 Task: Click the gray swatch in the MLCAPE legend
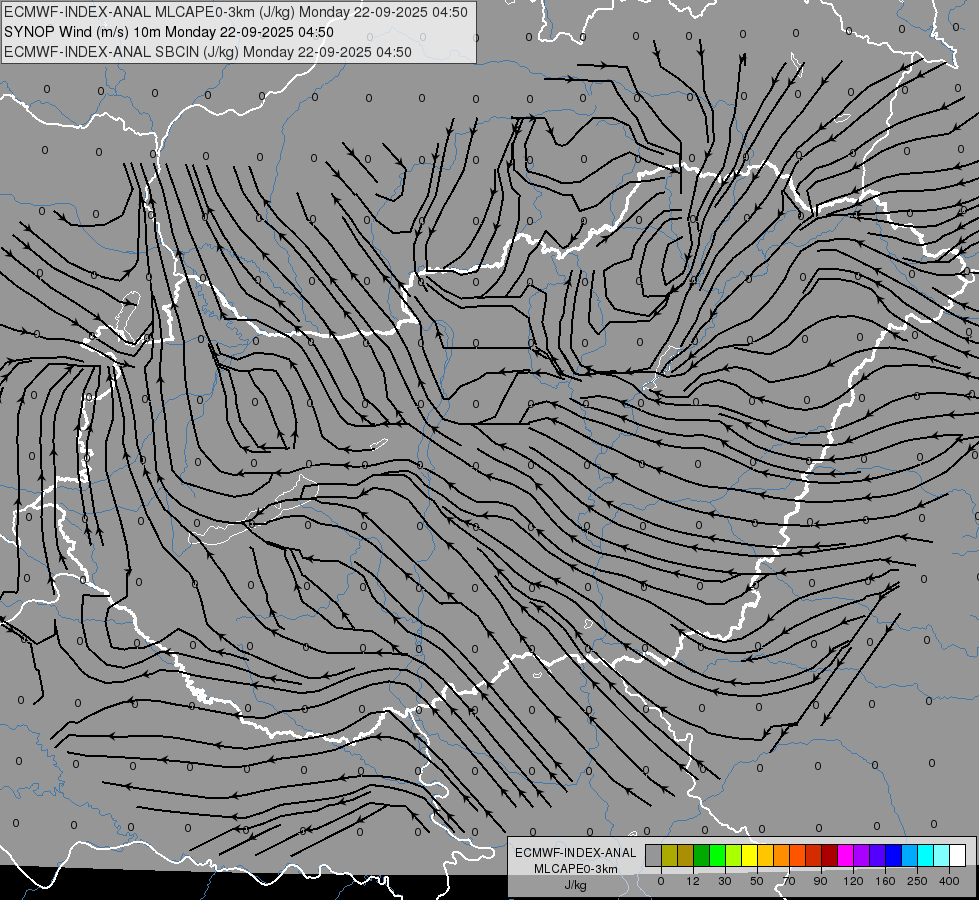click(654, 855)
